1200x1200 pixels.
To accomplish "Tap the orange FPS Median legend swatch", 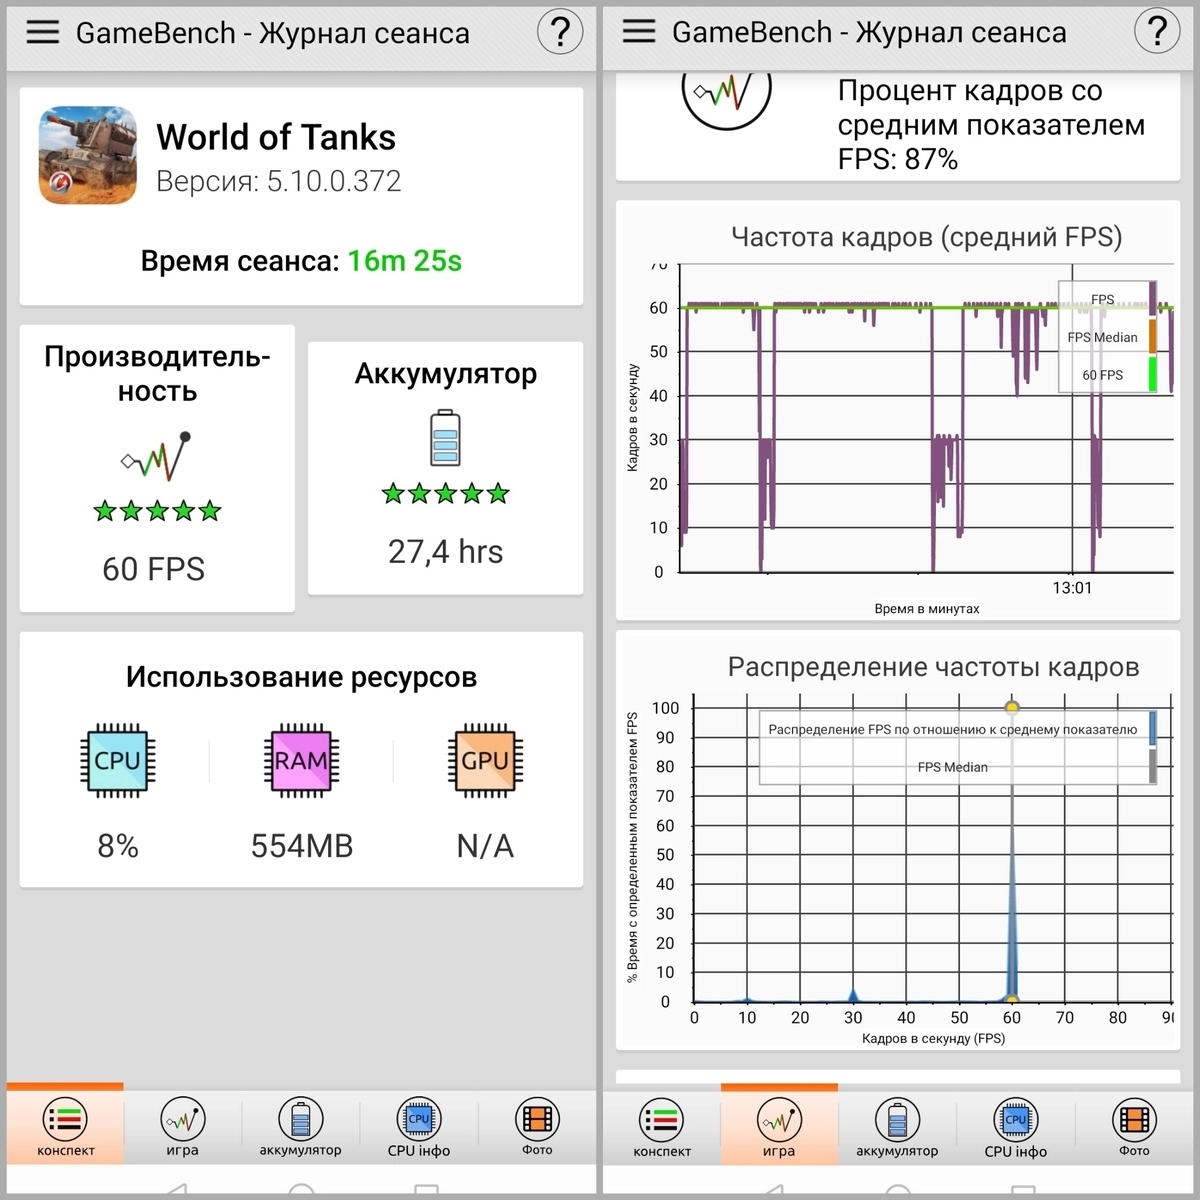I will 1152,337.
